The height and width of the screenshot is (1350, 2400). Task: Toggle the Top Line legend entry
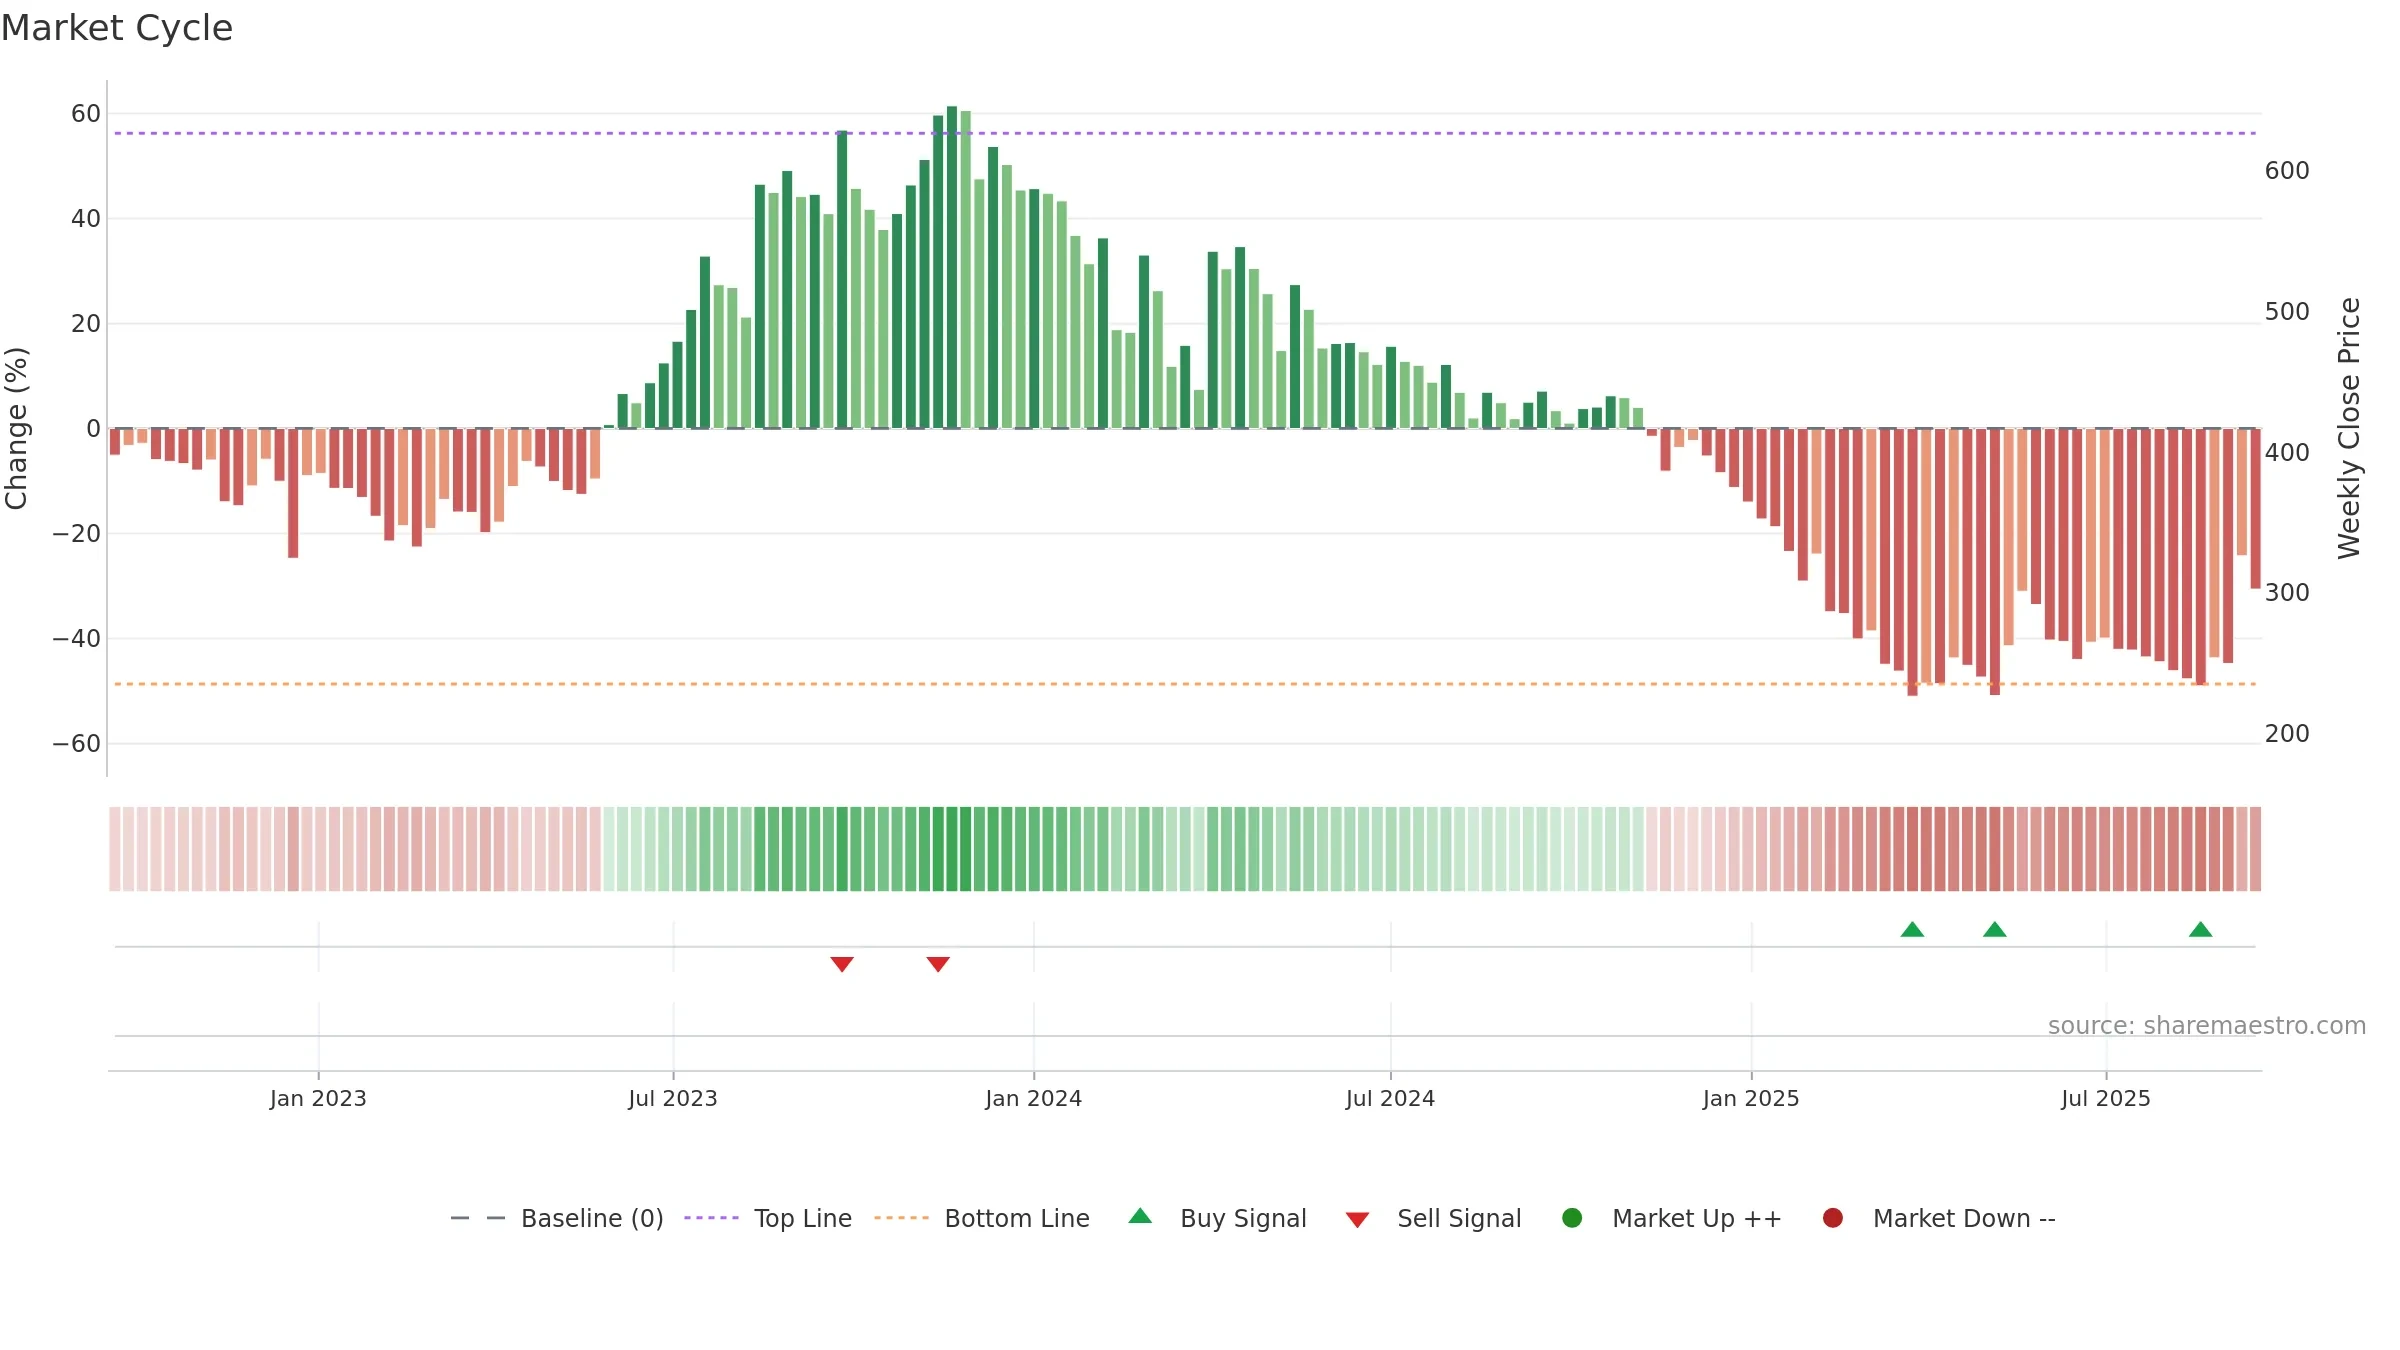(768, 1218)
